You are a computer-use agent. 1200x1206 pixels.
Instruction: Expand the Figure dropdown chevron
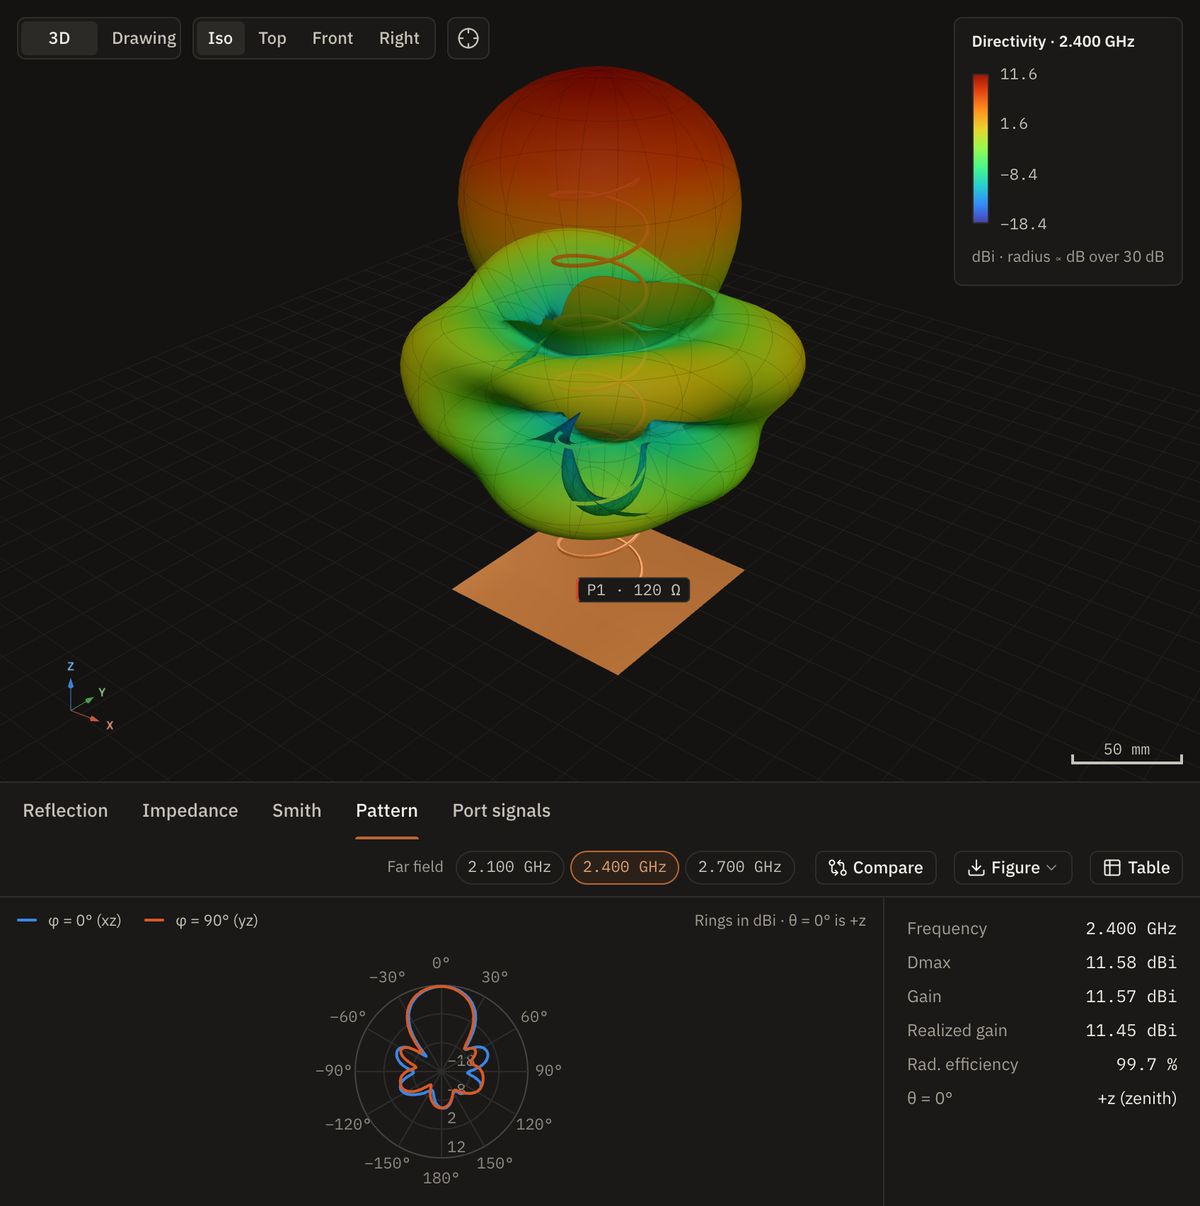click(x=1051, y=868)
